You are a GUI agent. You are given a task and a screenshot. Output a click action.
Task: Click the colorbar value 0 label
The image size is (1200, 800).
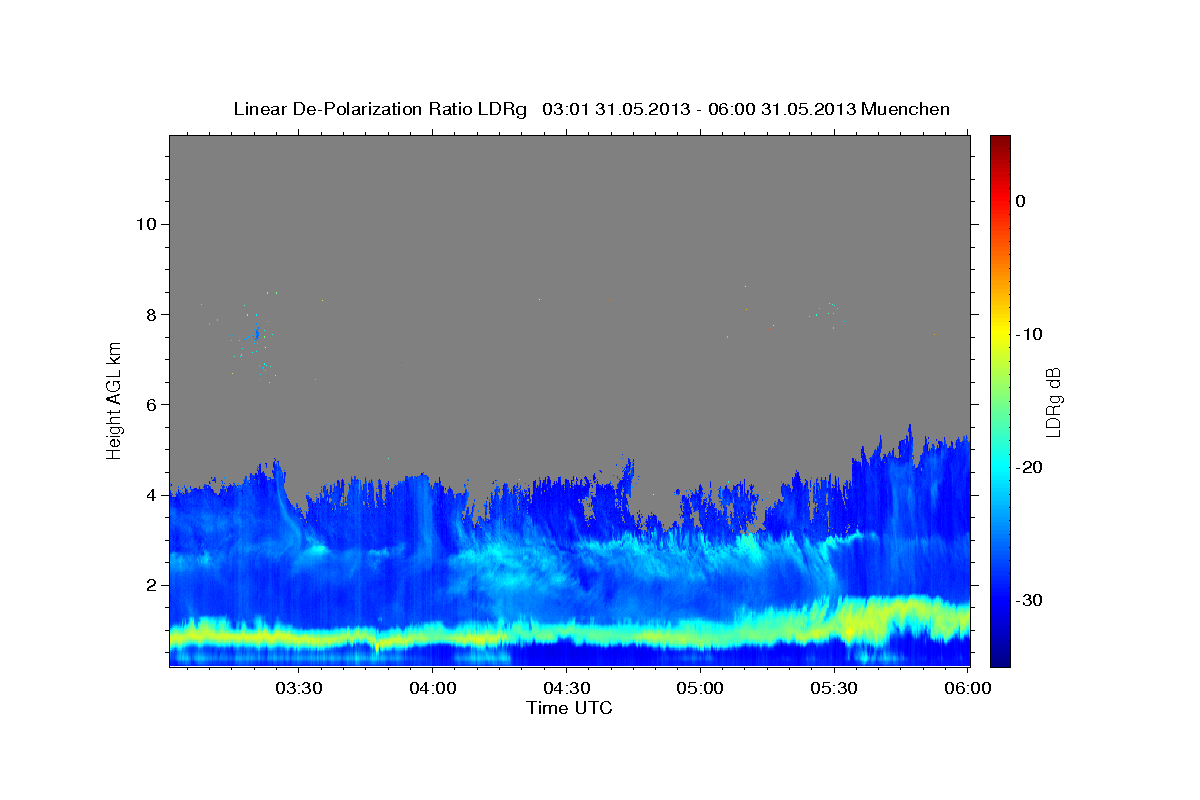pos(1021,201)
